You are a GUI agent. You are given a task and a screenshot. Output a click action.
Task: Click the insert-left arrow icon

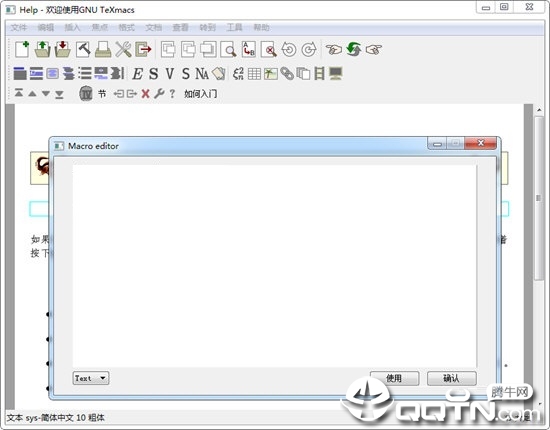119,94
